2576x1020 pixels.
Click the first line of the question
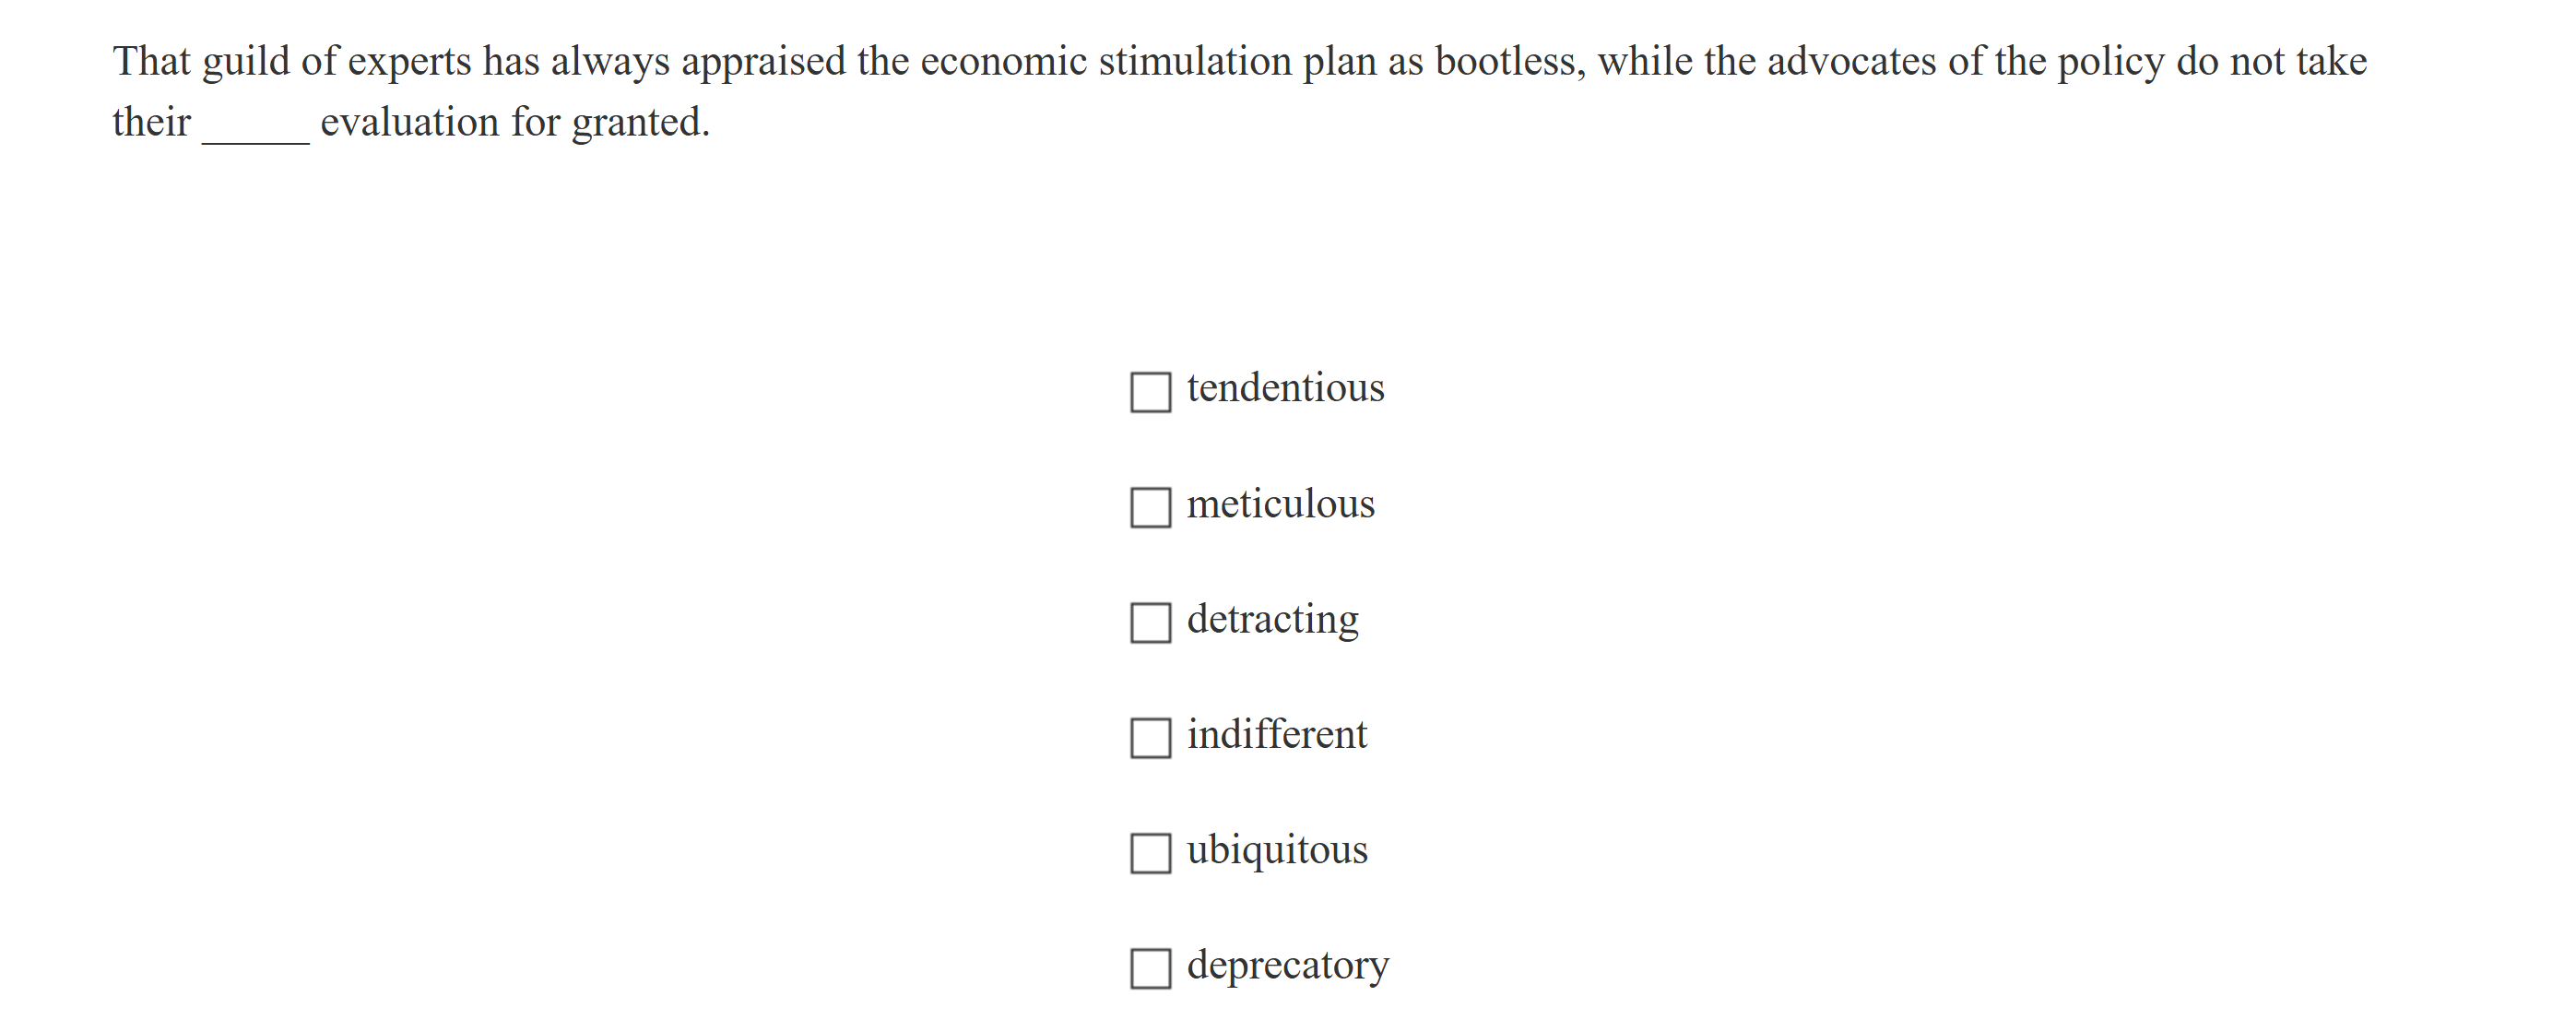pyautogui.click(x=1240, y=61)
